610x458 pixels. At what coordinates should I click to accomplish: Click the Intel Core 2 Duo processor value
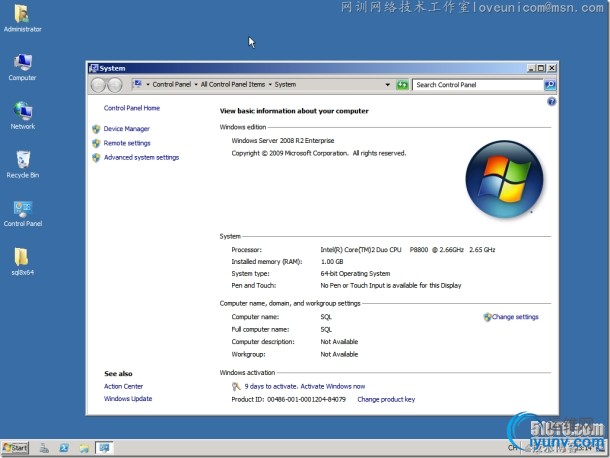pyautogui.click(x=408, y=250)
